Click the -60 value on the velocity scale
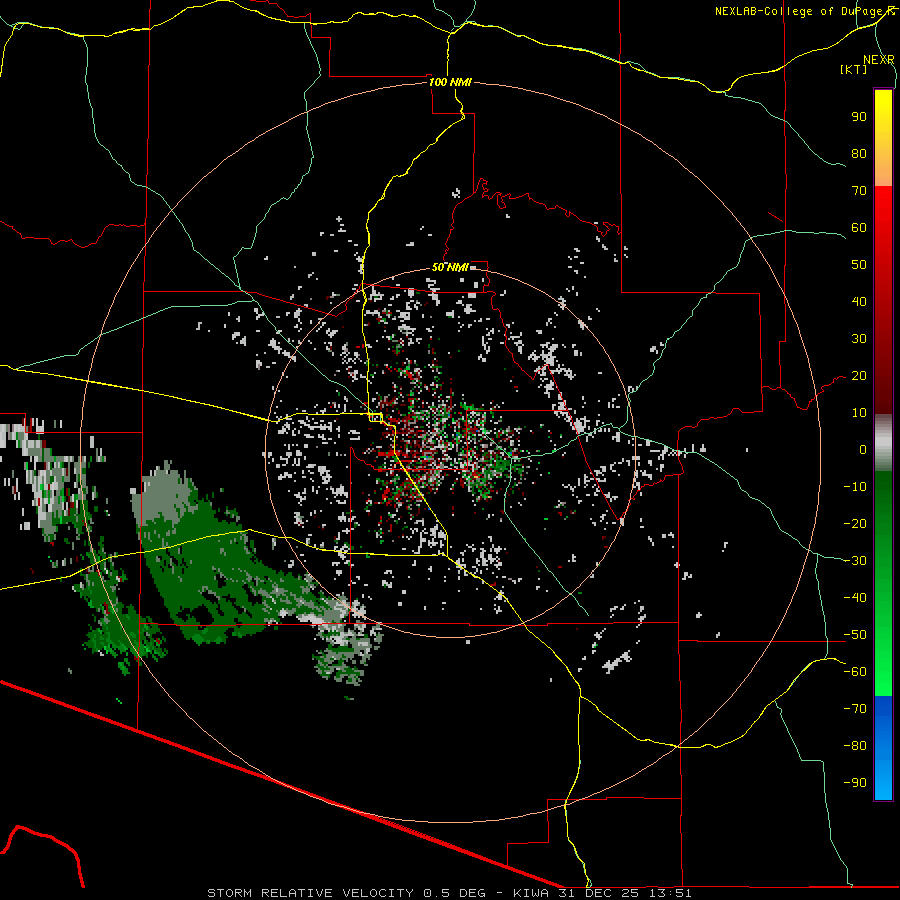The height and width of the screenshot is (900, 900). point(855,672)
